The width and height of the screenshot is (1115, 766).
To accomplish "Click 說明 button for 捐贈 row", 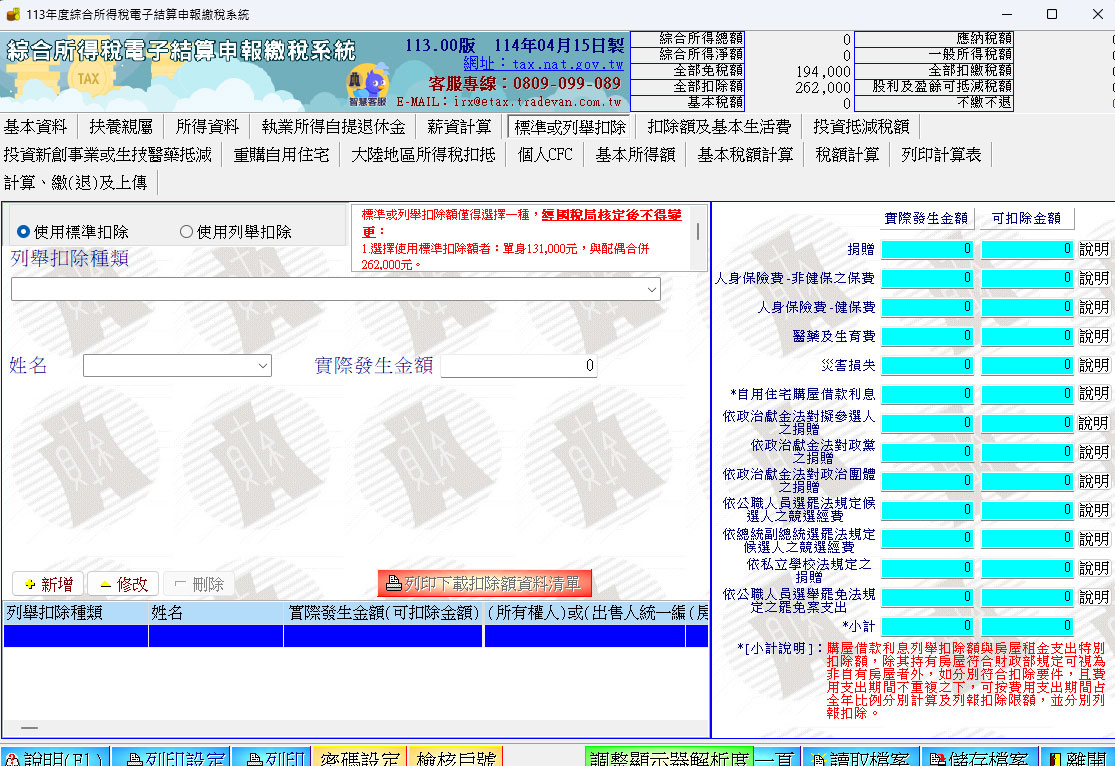I will click(x=1094, y=250).
